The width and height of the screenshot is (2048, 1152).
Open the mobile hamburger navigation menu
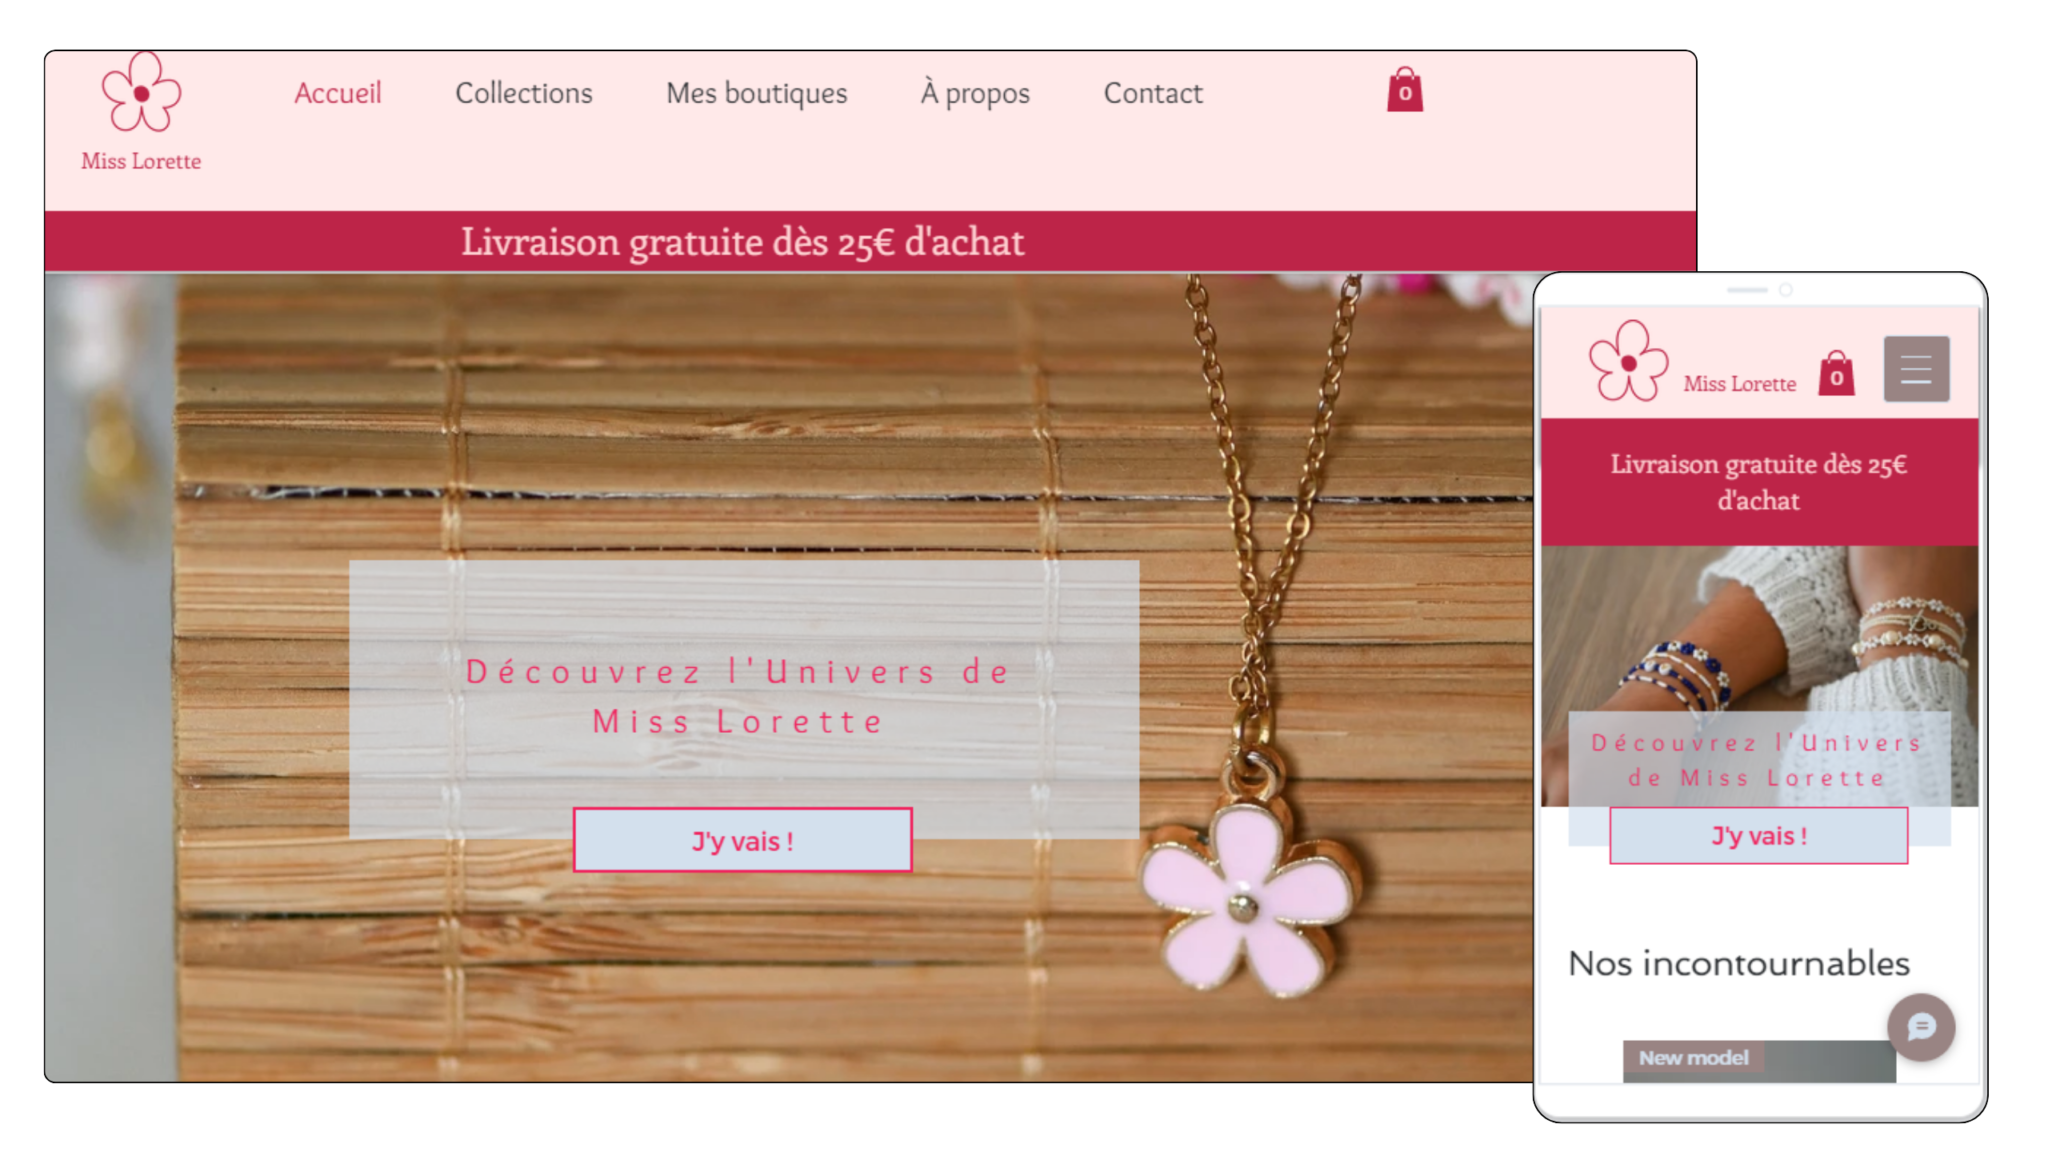coord(1915,369)
